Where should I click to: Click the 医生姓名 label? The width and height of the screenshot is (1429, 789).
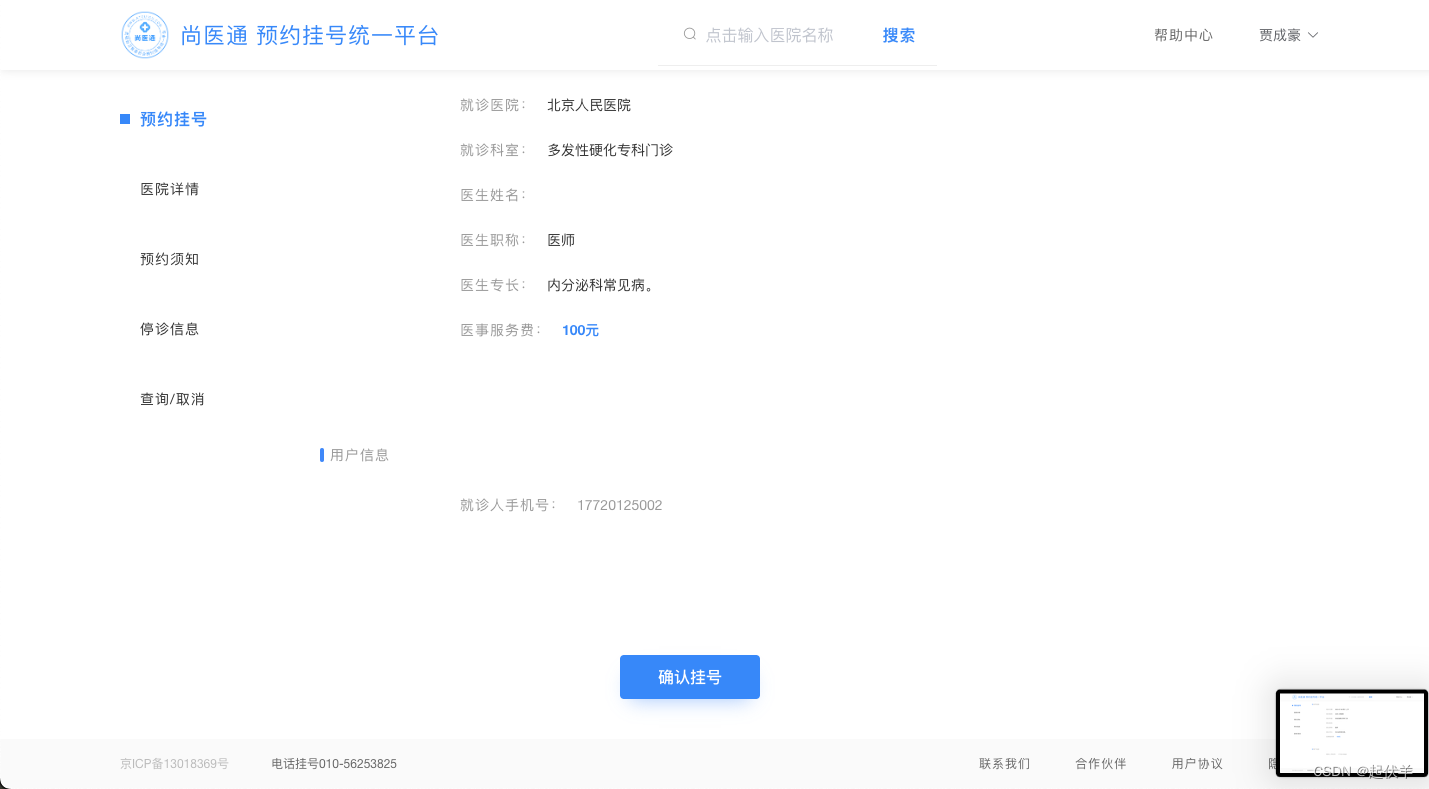point(493,195)
